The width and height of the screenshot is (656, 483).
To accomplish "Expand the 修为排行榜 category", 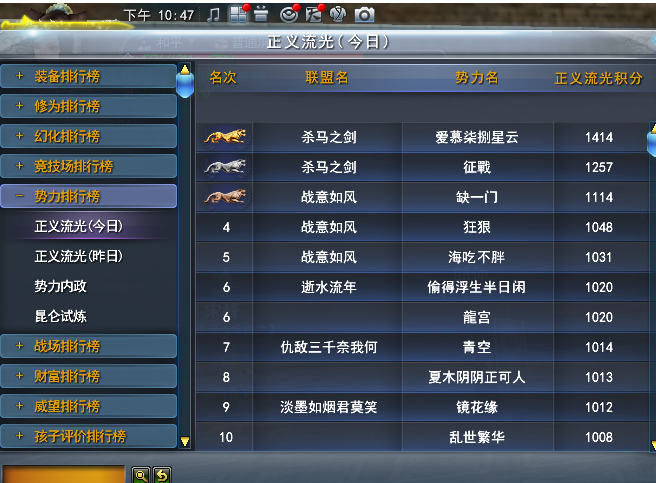I will pyautogui.click(x=89, y=106).
